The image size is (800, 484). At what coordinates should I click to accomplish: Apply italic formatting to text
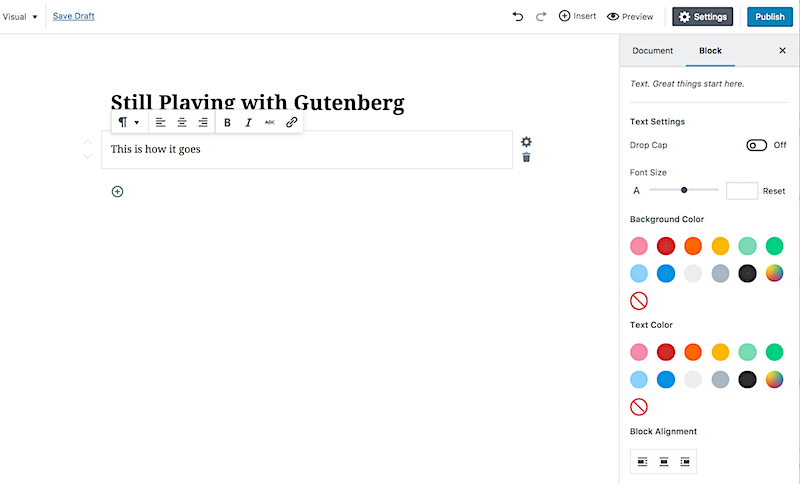(248, 122)
